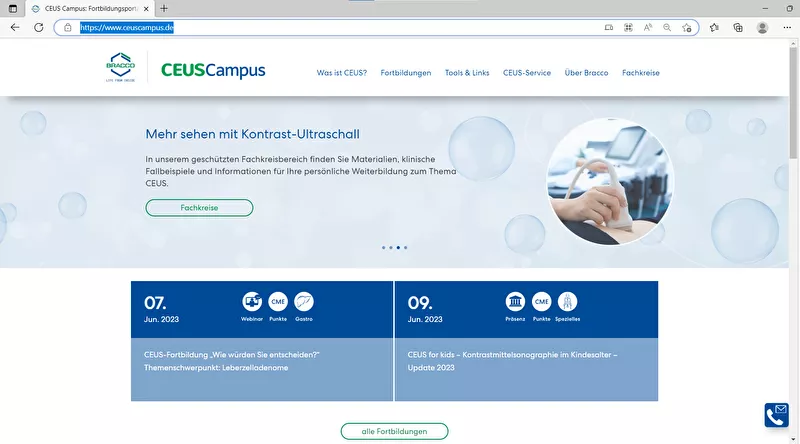Viewport: 800px width, 444px height.
Task: Click the scrollbar down arrow
Action: coord(793,439)
